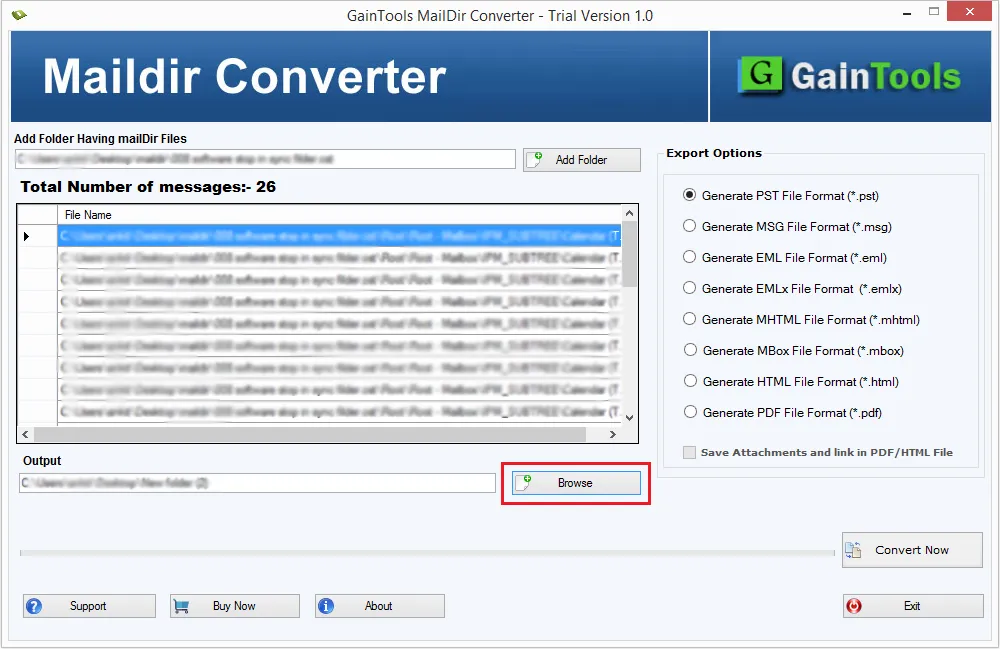1000x649 pixels.
Task: Close the MailDir Converter window
Action: (x=969, y=11)
